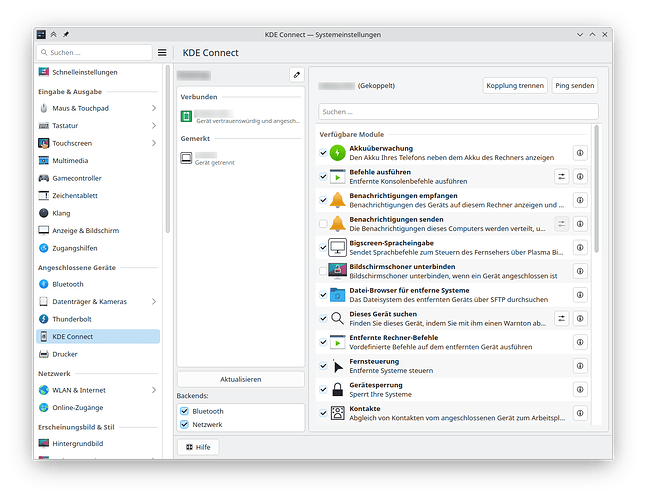Expand the Touchscreen chevron
The height and width of the screenshot is (499, 646).
coord(154,143)
